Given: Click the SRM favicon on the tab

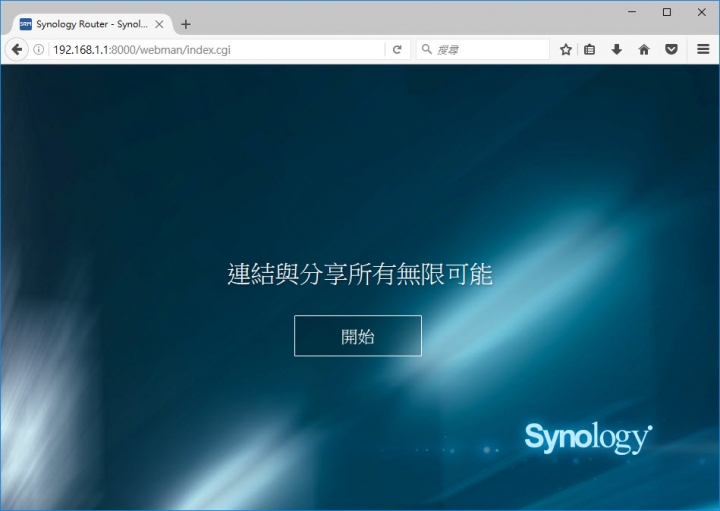Looking at the screenshot, I should pyautogui.click(x=26, y=24).
